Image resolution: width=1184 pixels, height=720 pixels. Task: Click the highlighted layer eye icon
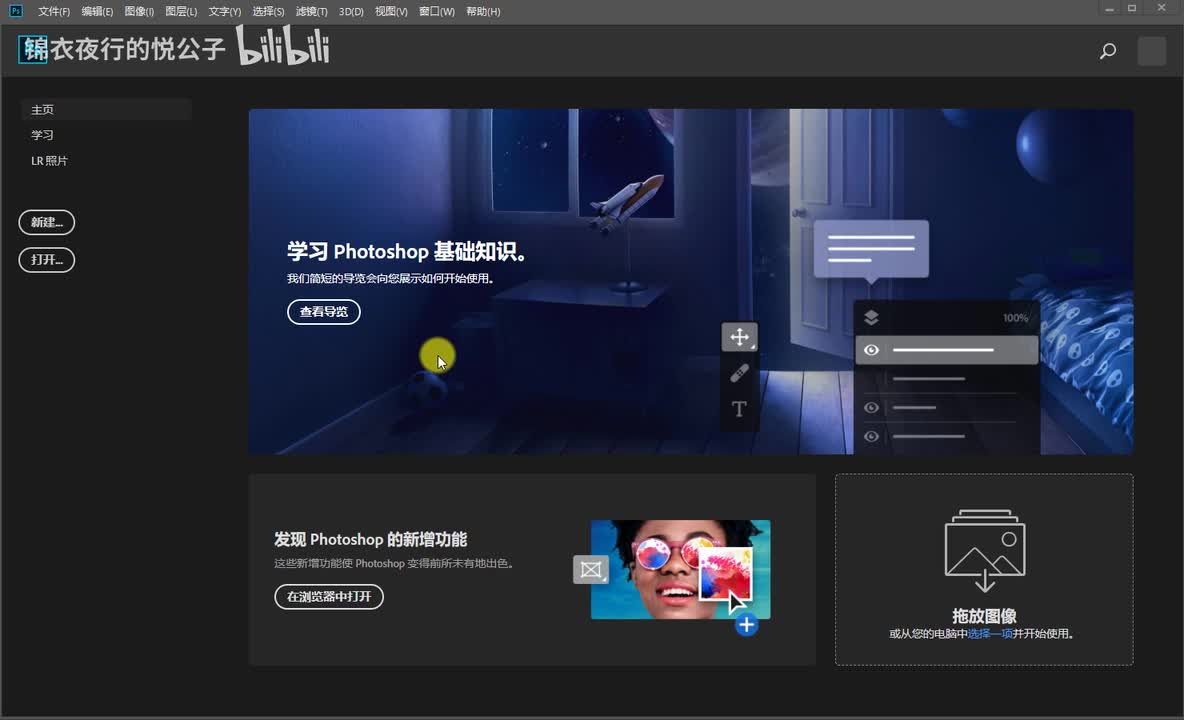[x=871, y=350]
